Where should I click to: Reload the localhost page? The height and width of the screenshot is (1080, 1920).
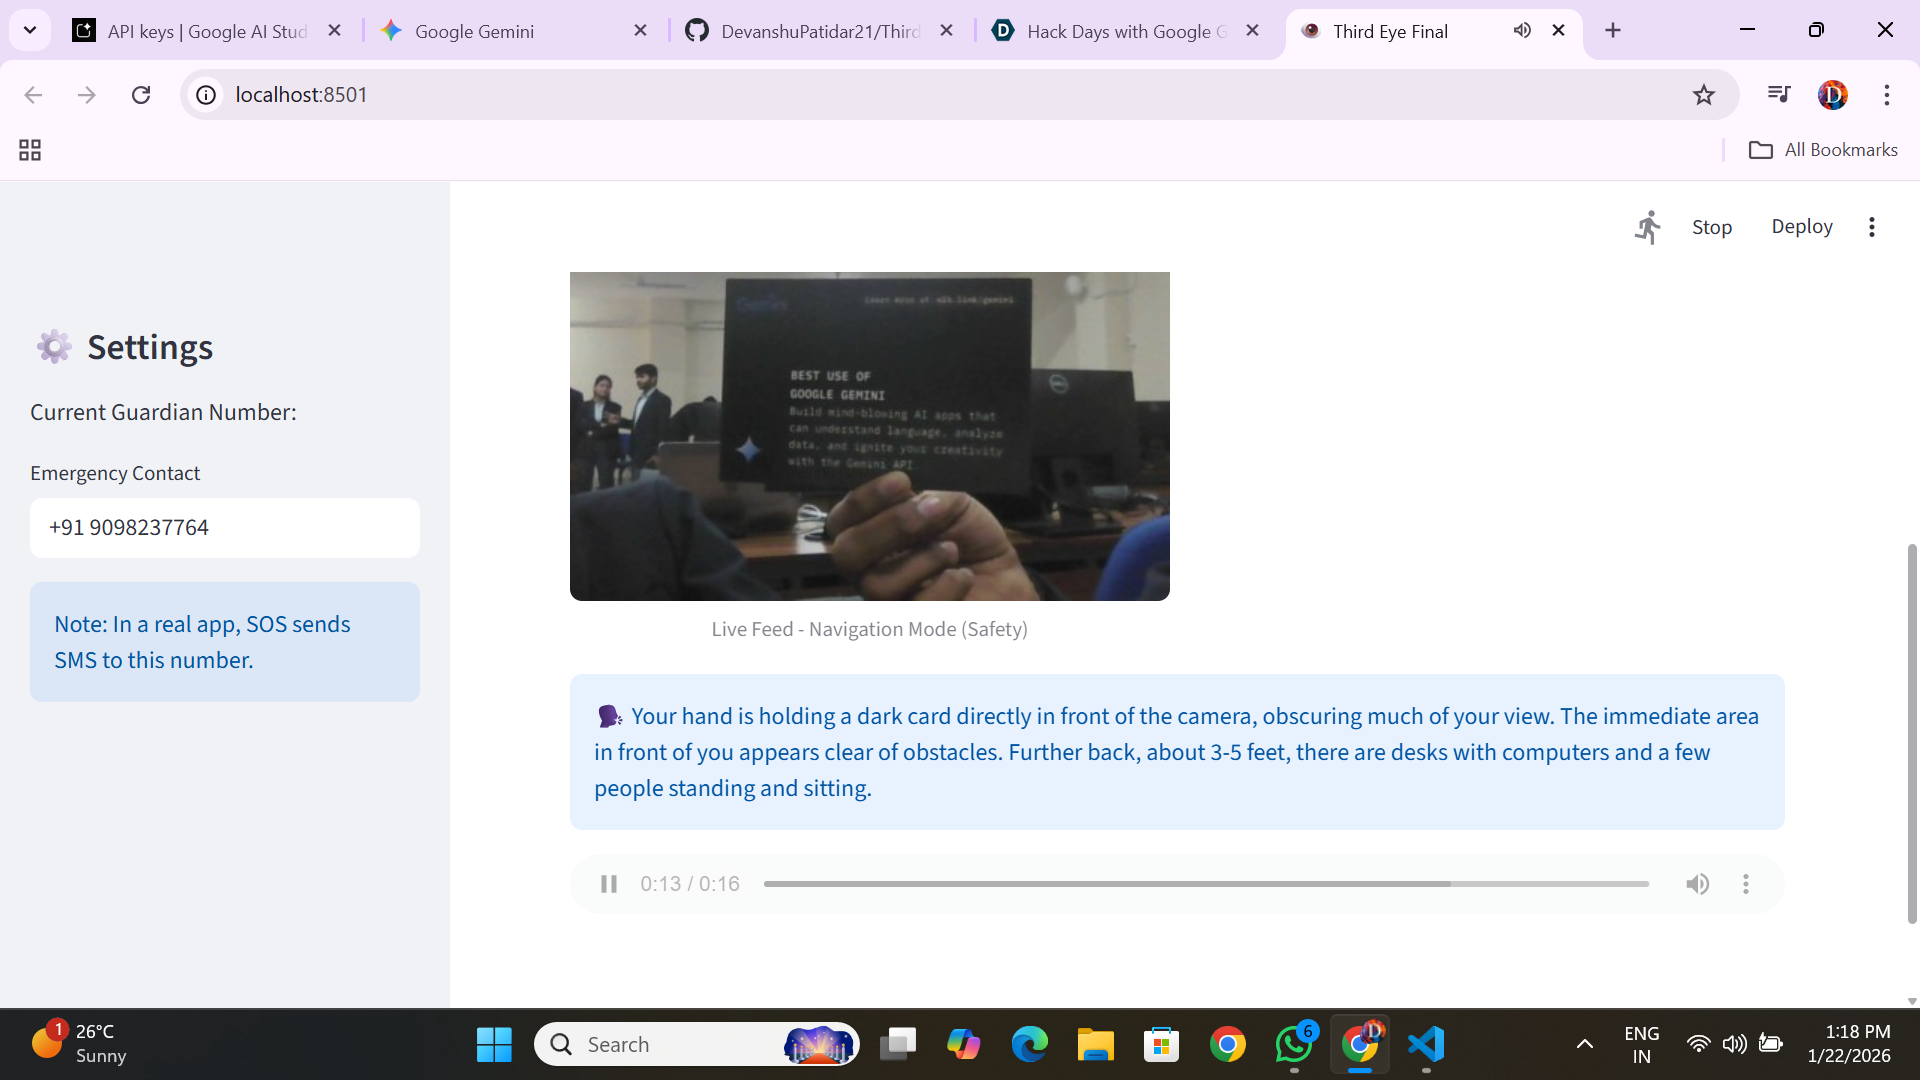[x=141, y=95]
